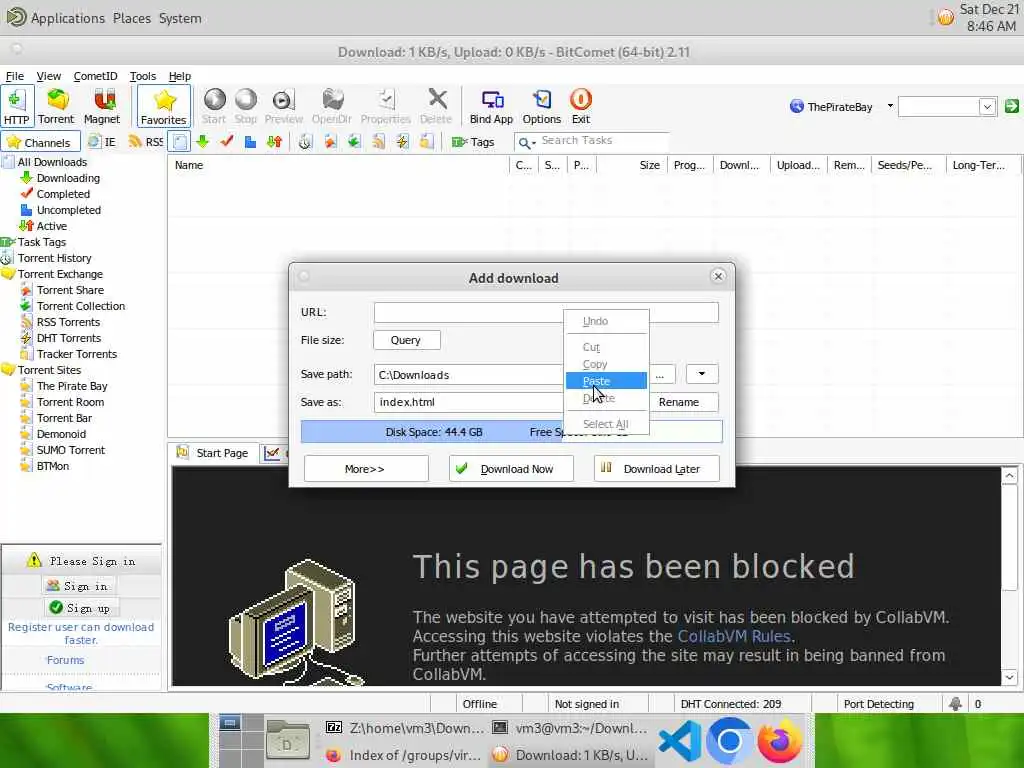Click DHT Connected: 209 in status bar
Screen dimensions: 1024x768
[x=731, y=704]
